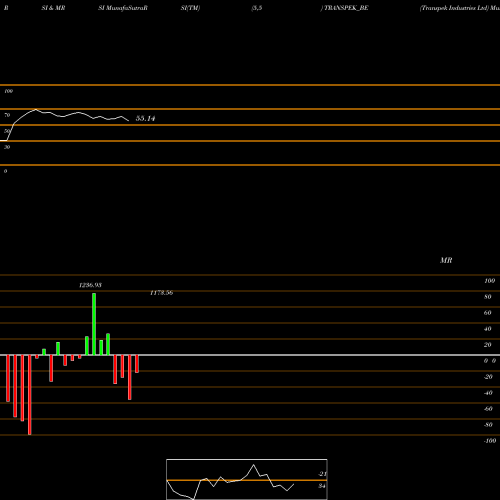Screen dimensions: 500x500
Task: Click the MR panel title label
Action: coord(446,260)
